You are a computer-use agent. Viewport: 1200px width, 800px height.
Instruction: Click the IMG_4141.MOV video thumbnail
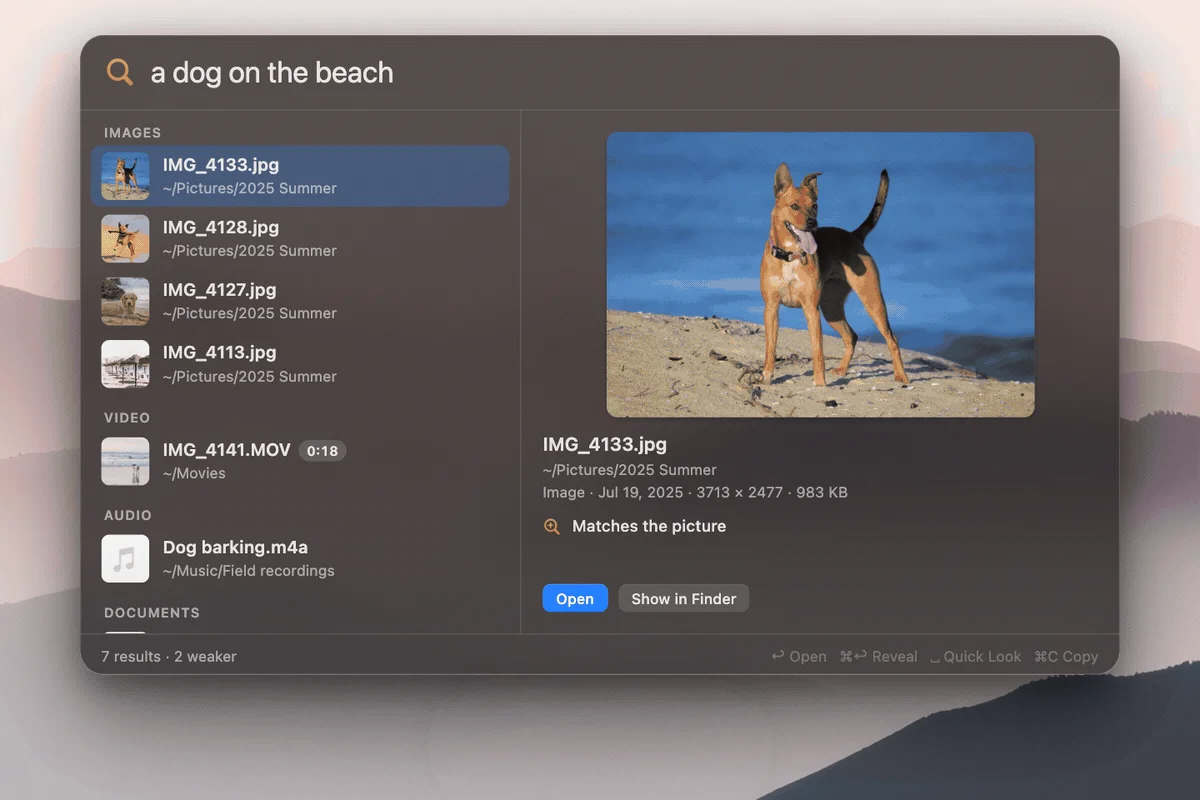[x=125, y=461]
